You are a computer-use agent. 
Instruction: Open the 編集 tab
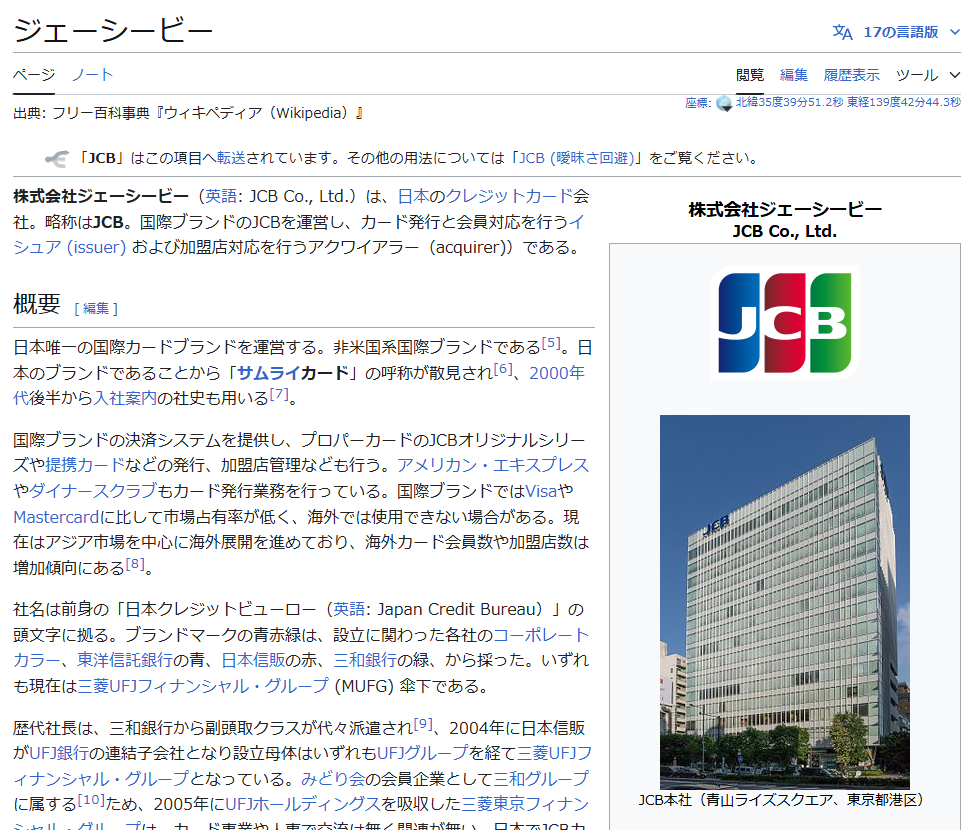point(794,75)
